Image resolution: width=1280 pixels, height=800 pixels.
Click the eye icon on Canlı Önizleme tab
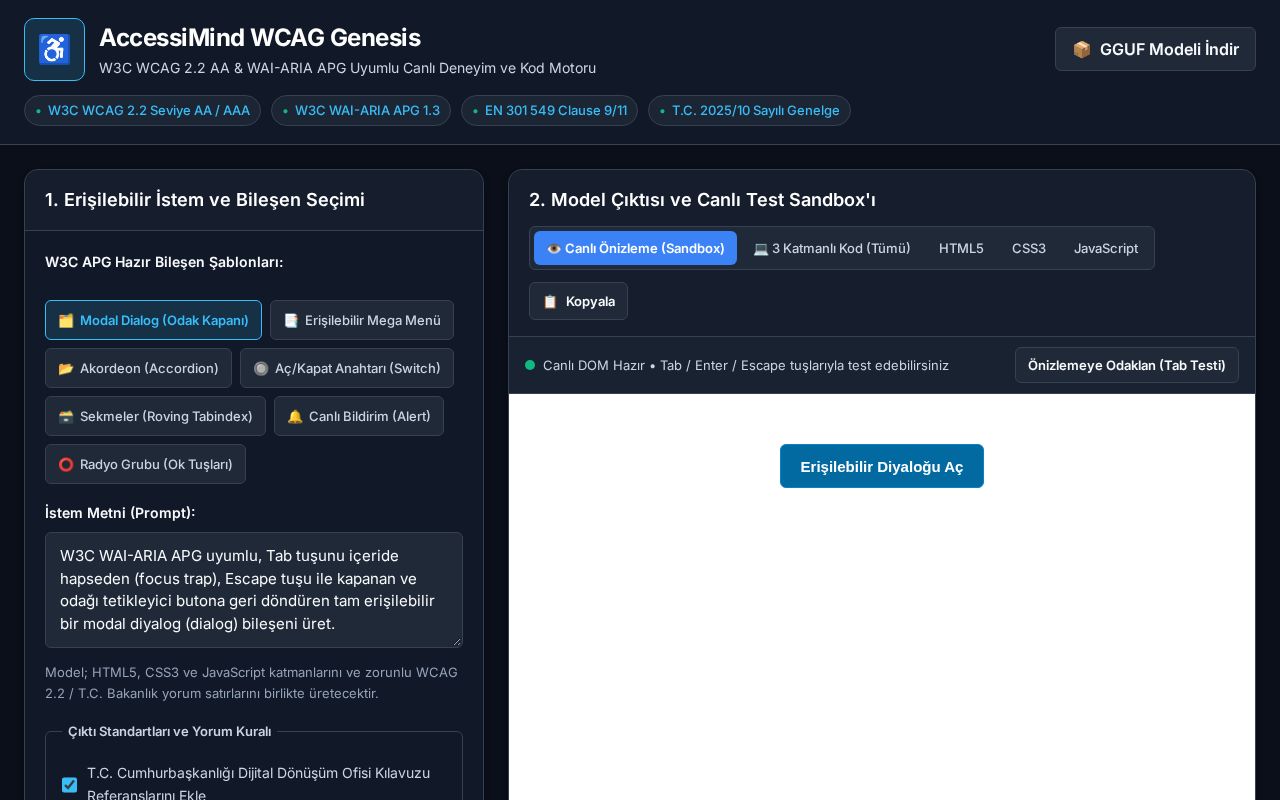[554, 248]
